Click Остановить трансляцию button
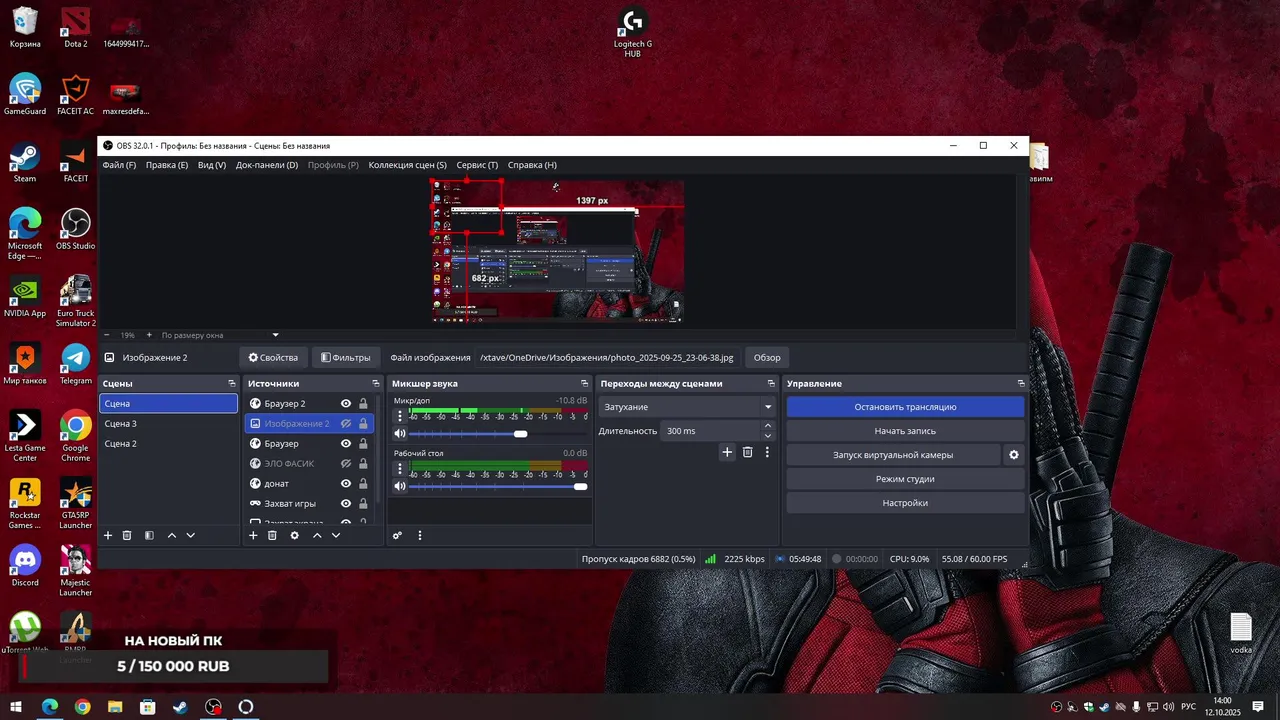The width and height of the screenshot is (1280, 720). coord(905,407)
